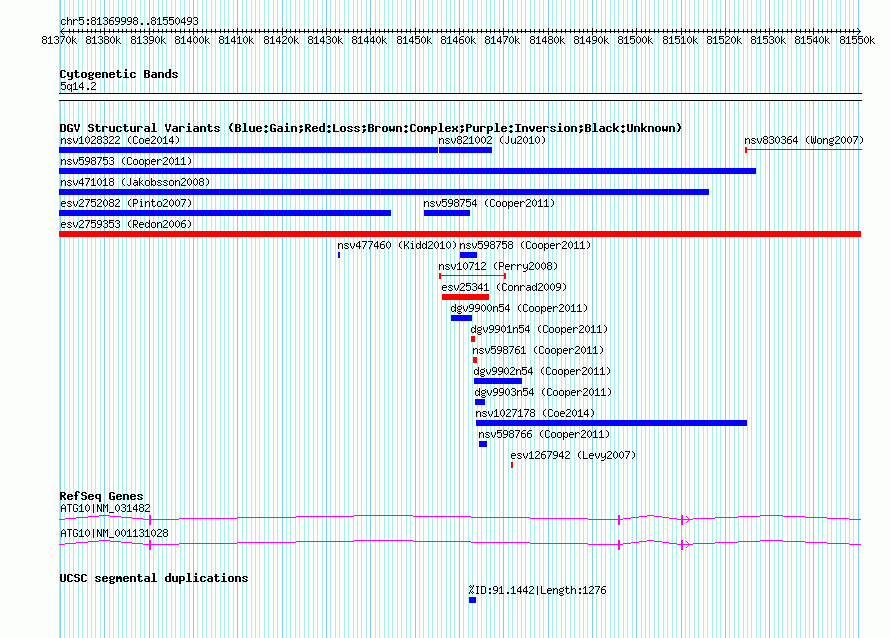Image resolution: width=890 pixels, height=638 pixels.
Task: Click ATG10|NM_031482 gene label
Action: point(105,508)
